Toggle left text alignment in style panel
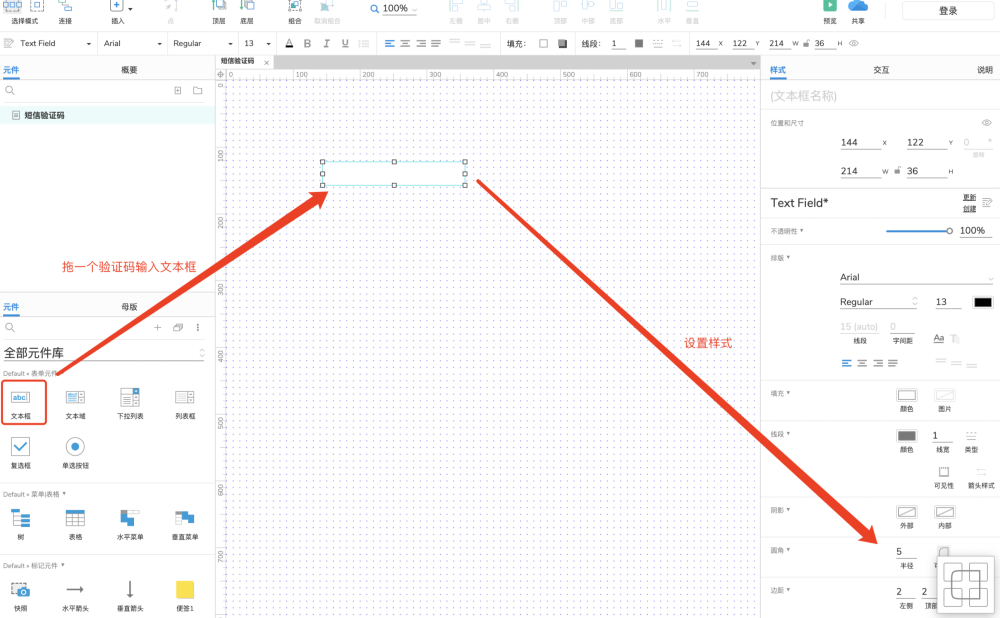Viewport: 1000px width, 618px height. pyautogui.click(x=846, y=363)
